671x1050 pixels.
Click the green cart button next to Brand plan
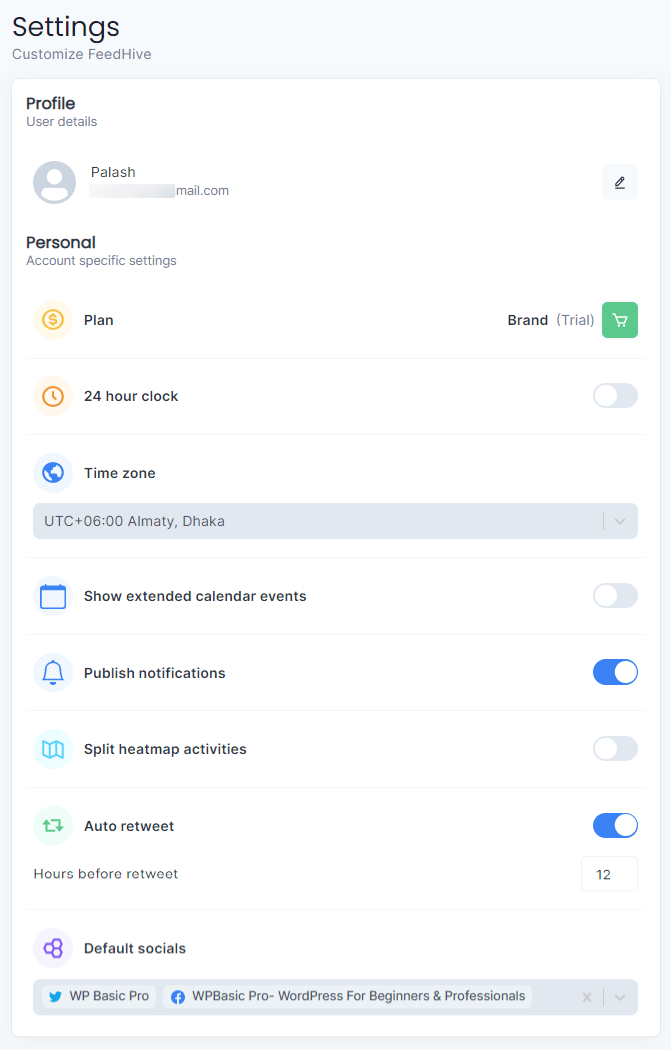(620, 319)
